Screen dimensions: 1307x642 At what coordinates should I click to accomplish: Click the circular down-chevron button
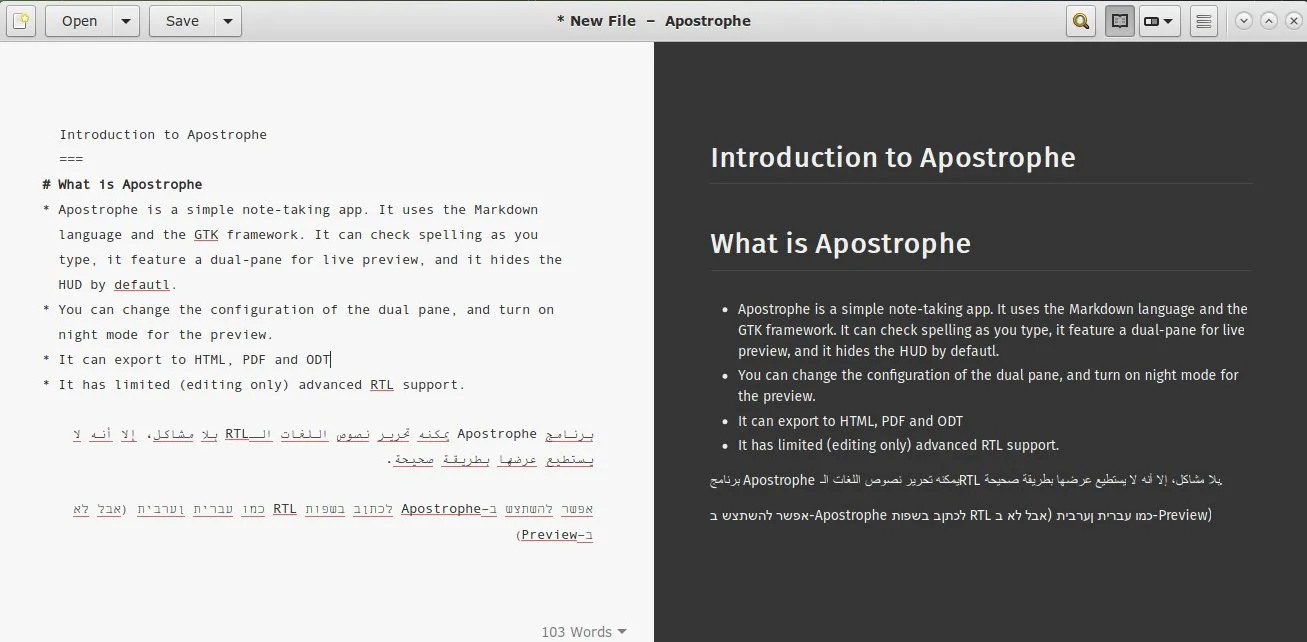pos(1242,20)
